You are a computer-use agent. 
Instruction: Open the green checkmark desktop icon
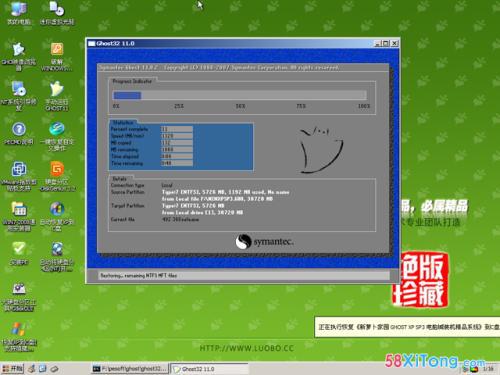[x=19, y=253]
